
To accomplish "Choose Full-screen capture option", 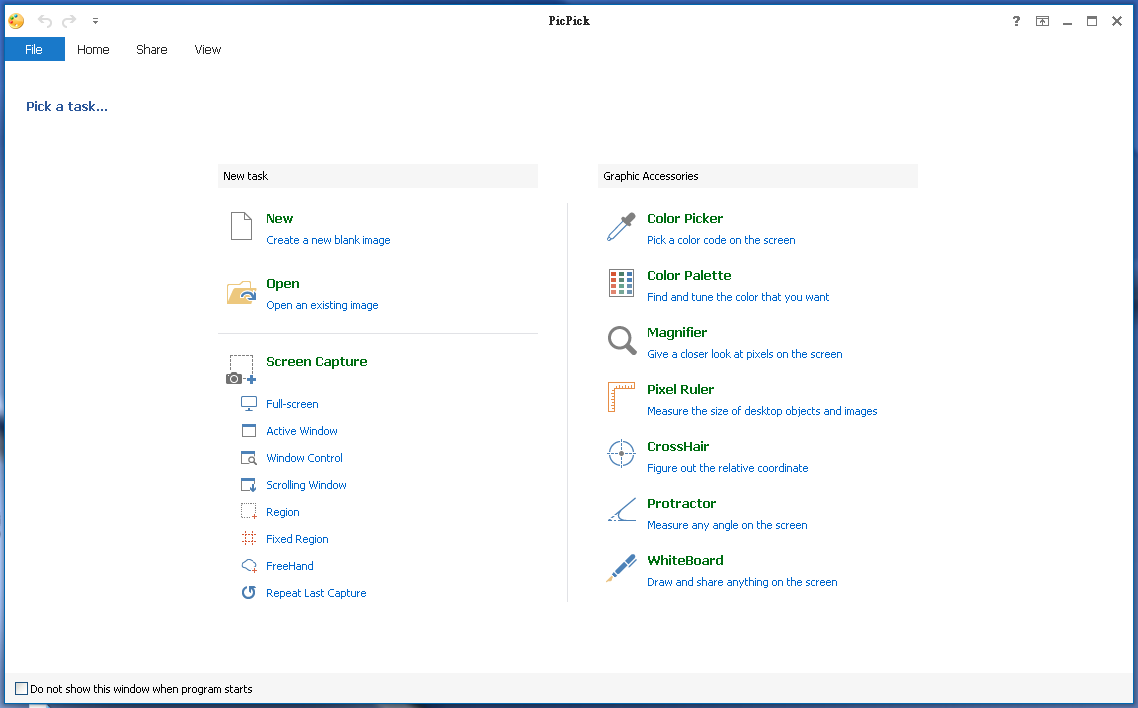I will (292, 404).
